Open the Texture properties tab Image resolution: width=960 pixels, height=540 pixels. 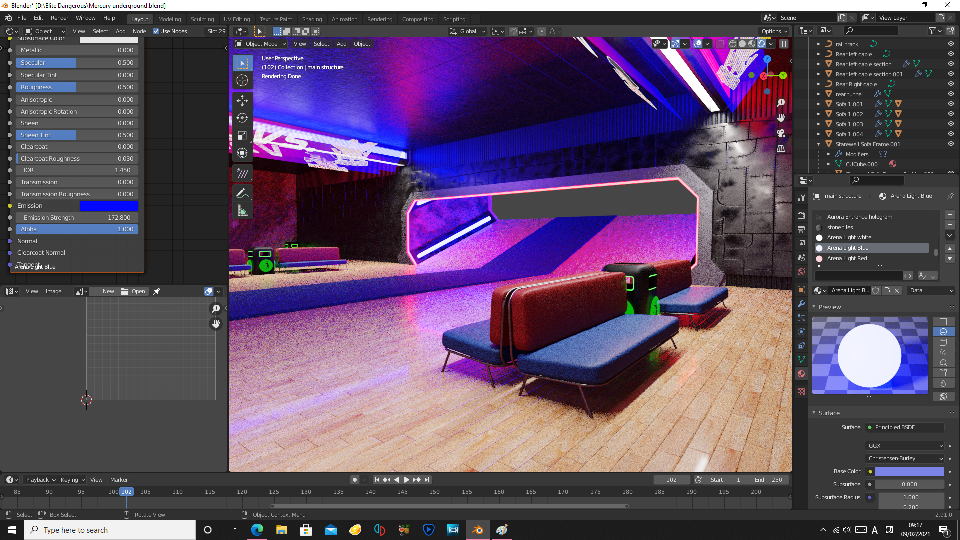tap(801, 391)
